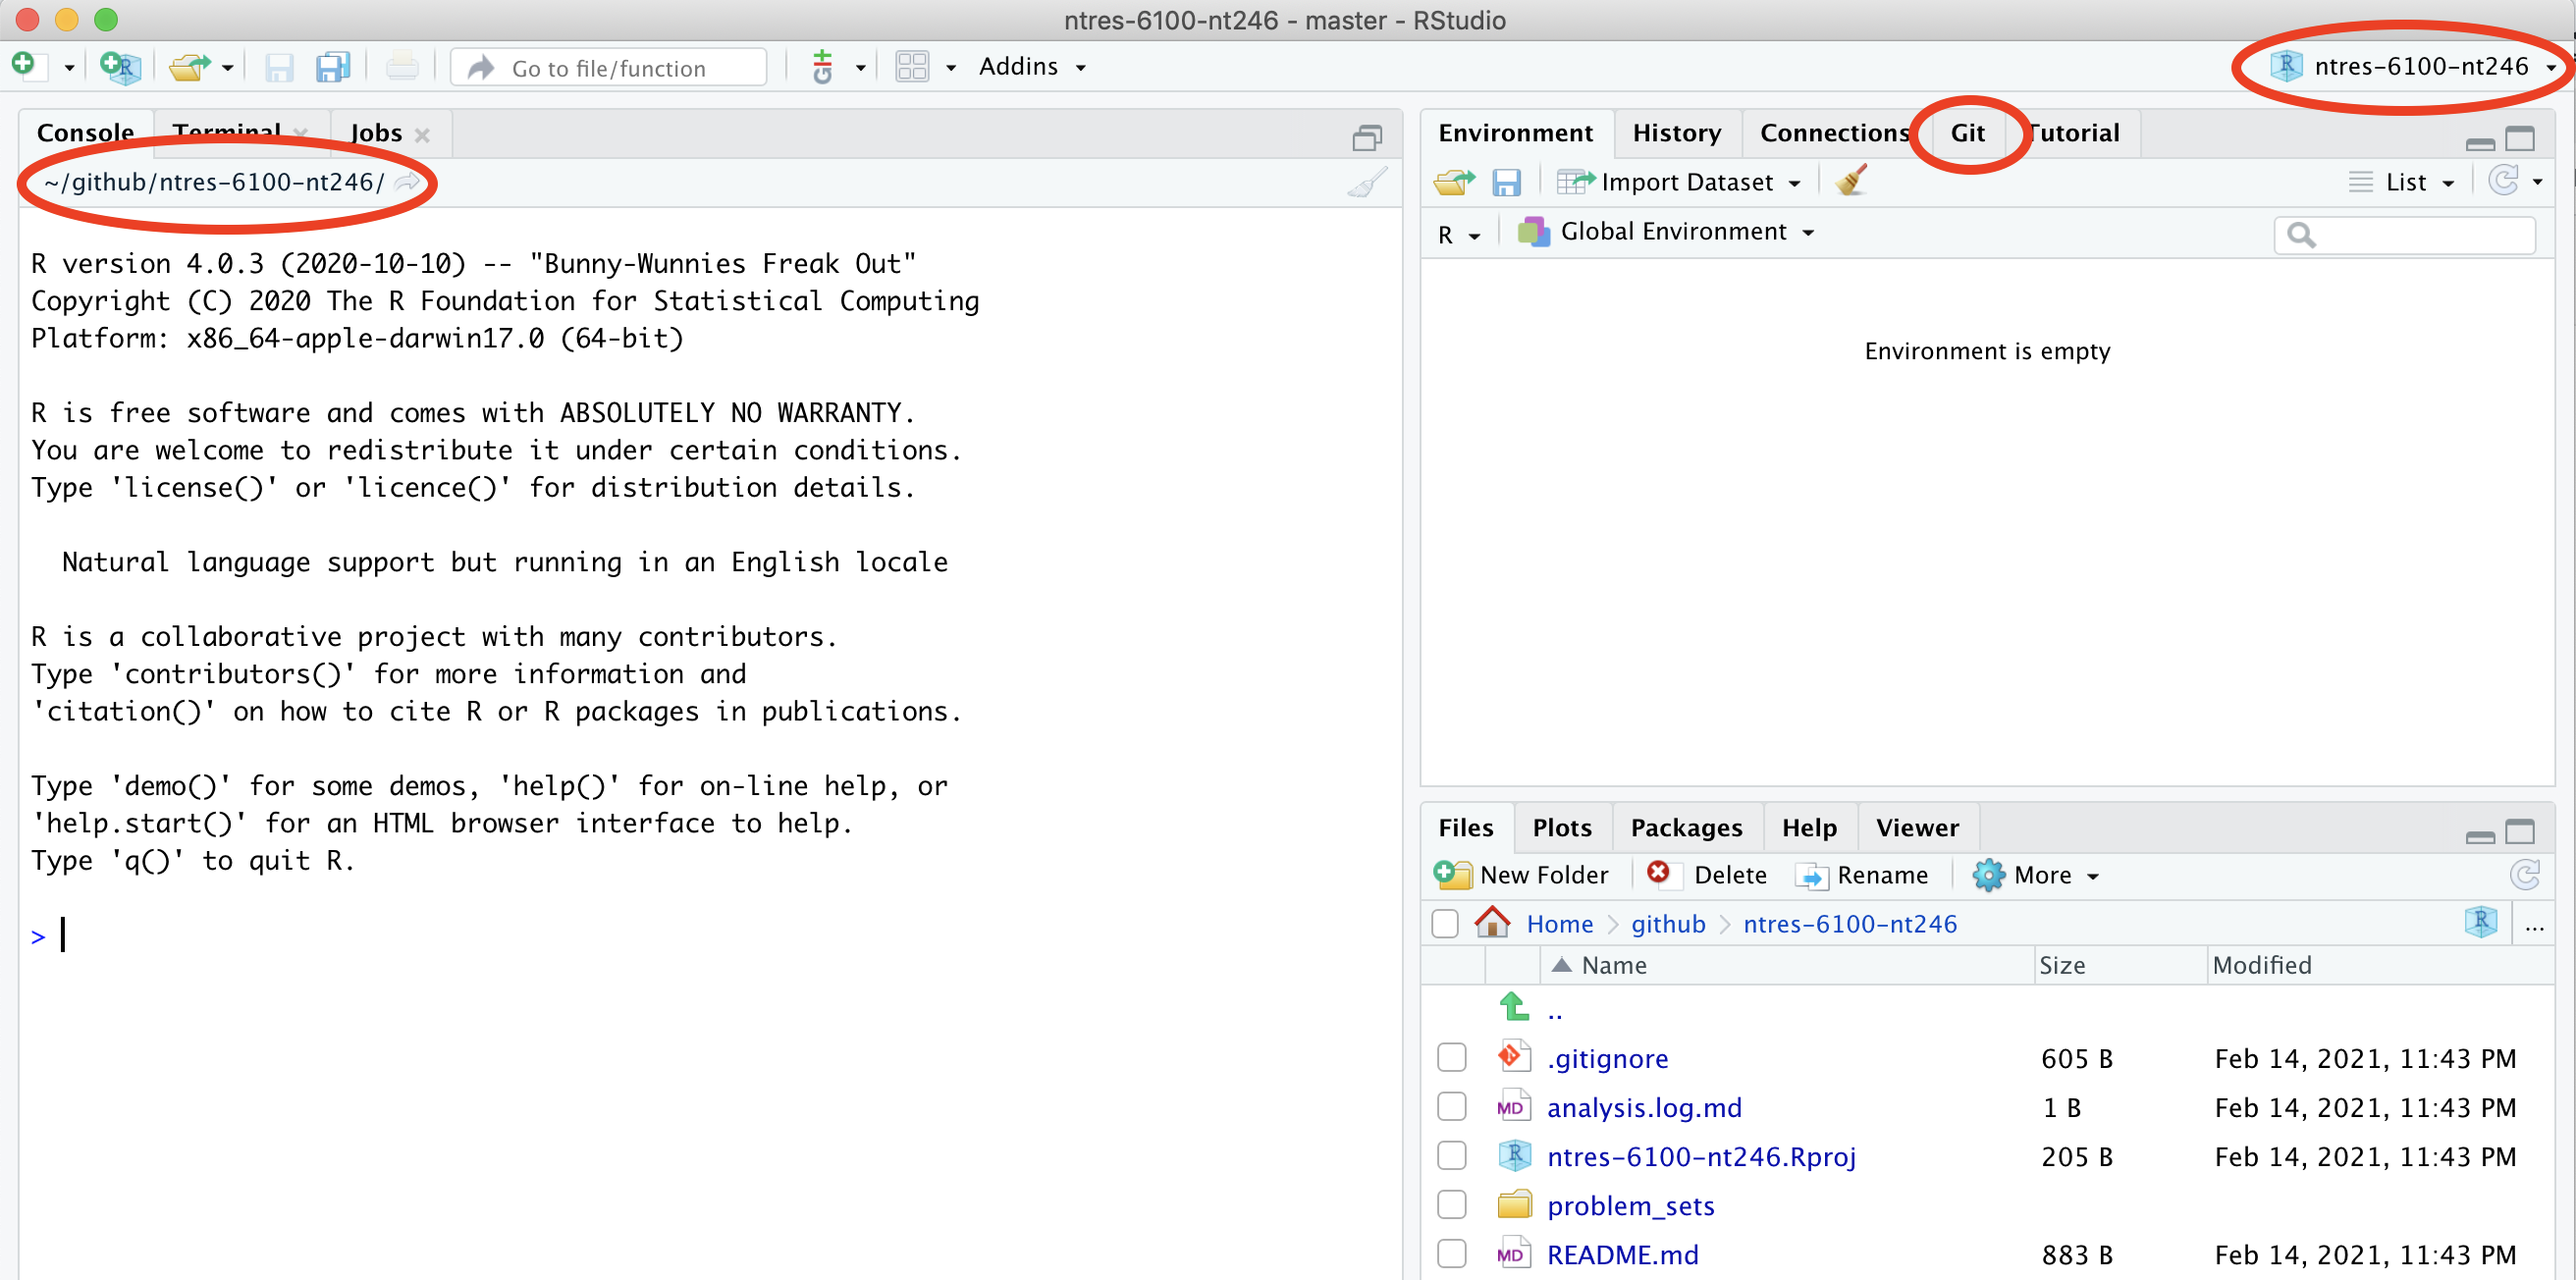Click the workspace panes layout icon
This screenshot has height=1280, width=2576.
tap(912, 67)
